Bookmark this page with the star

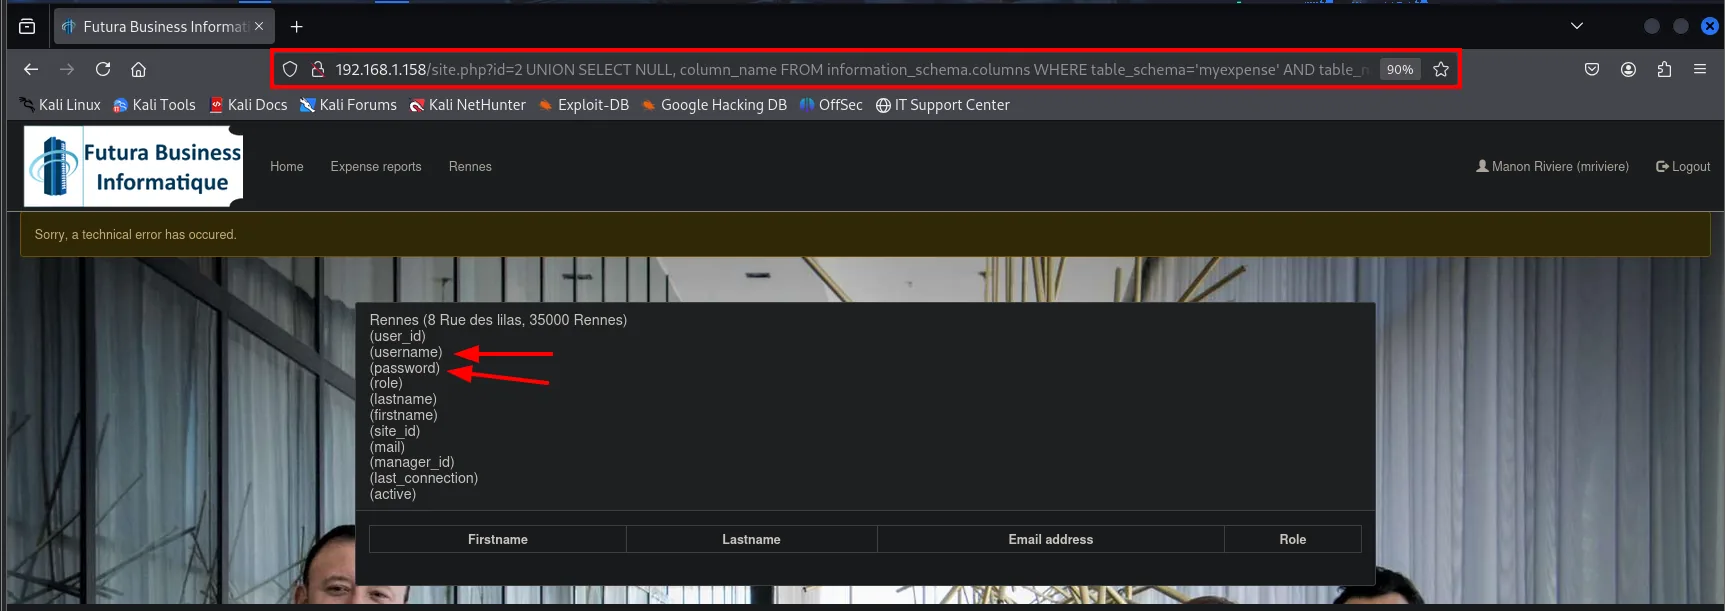point(1441,69)
